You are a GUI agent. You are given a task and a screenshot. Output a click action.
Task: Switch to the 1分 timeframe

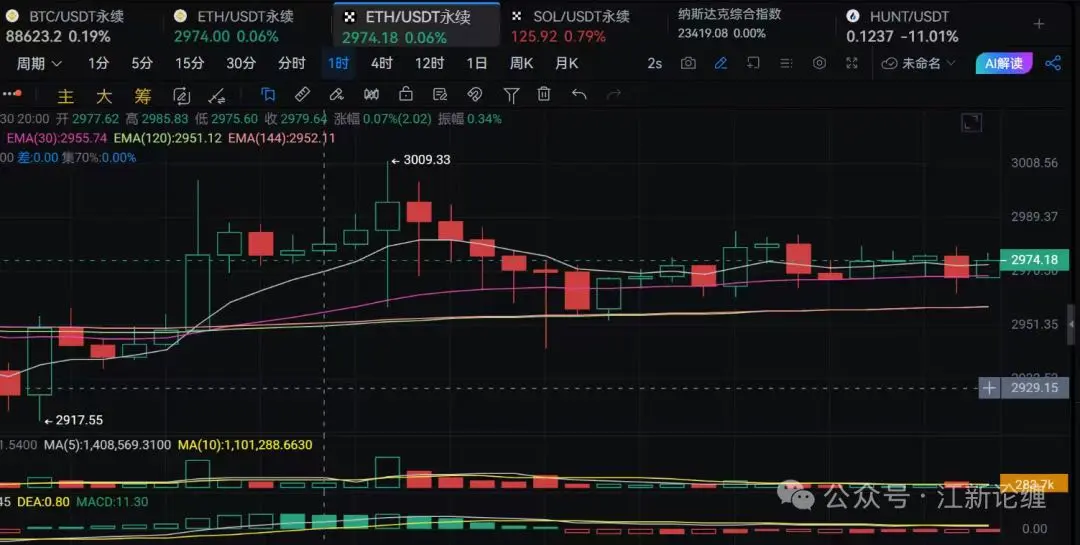point(98,63)
